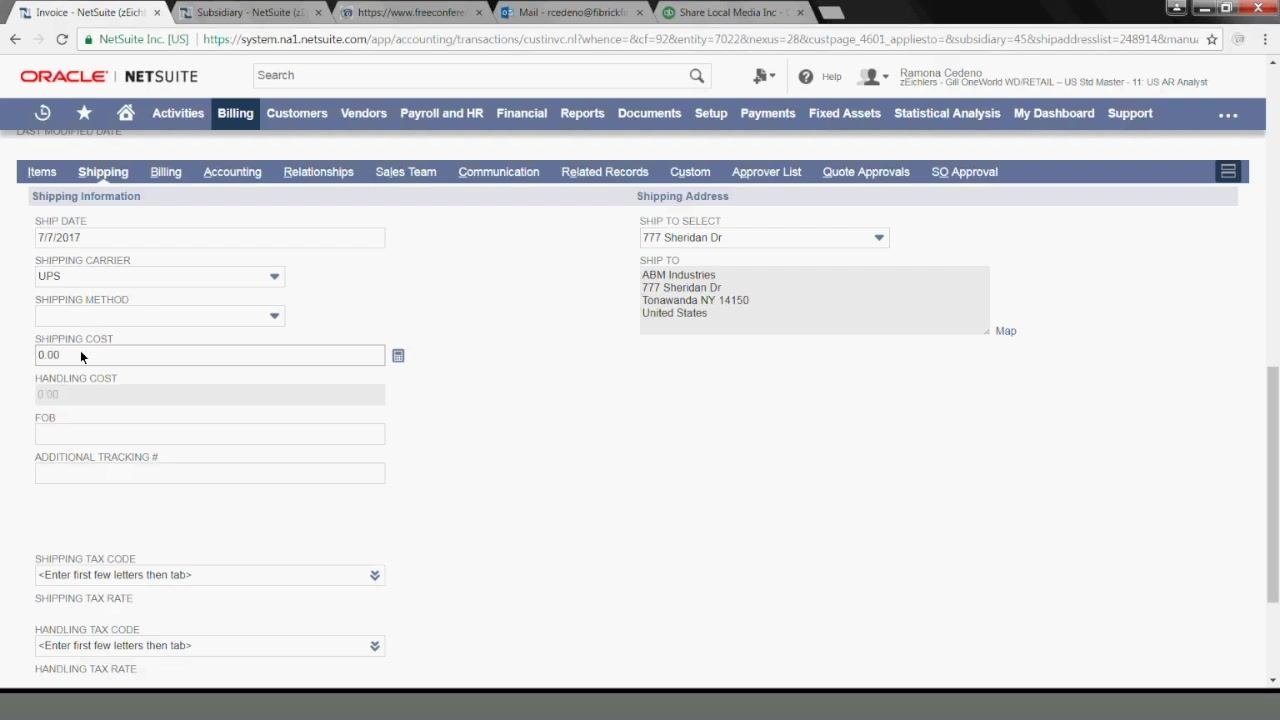This screenshot has width=1280, height=720.
Task: Open the calculator next to Shipping Cost
Action: [398, 356]
